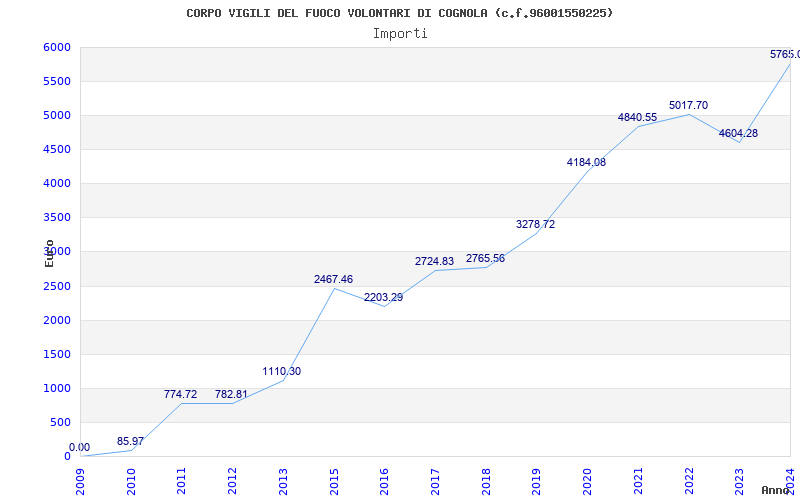Select the 774.72 data label
This screenshot has width=800, height=500.
coord(180,394)
